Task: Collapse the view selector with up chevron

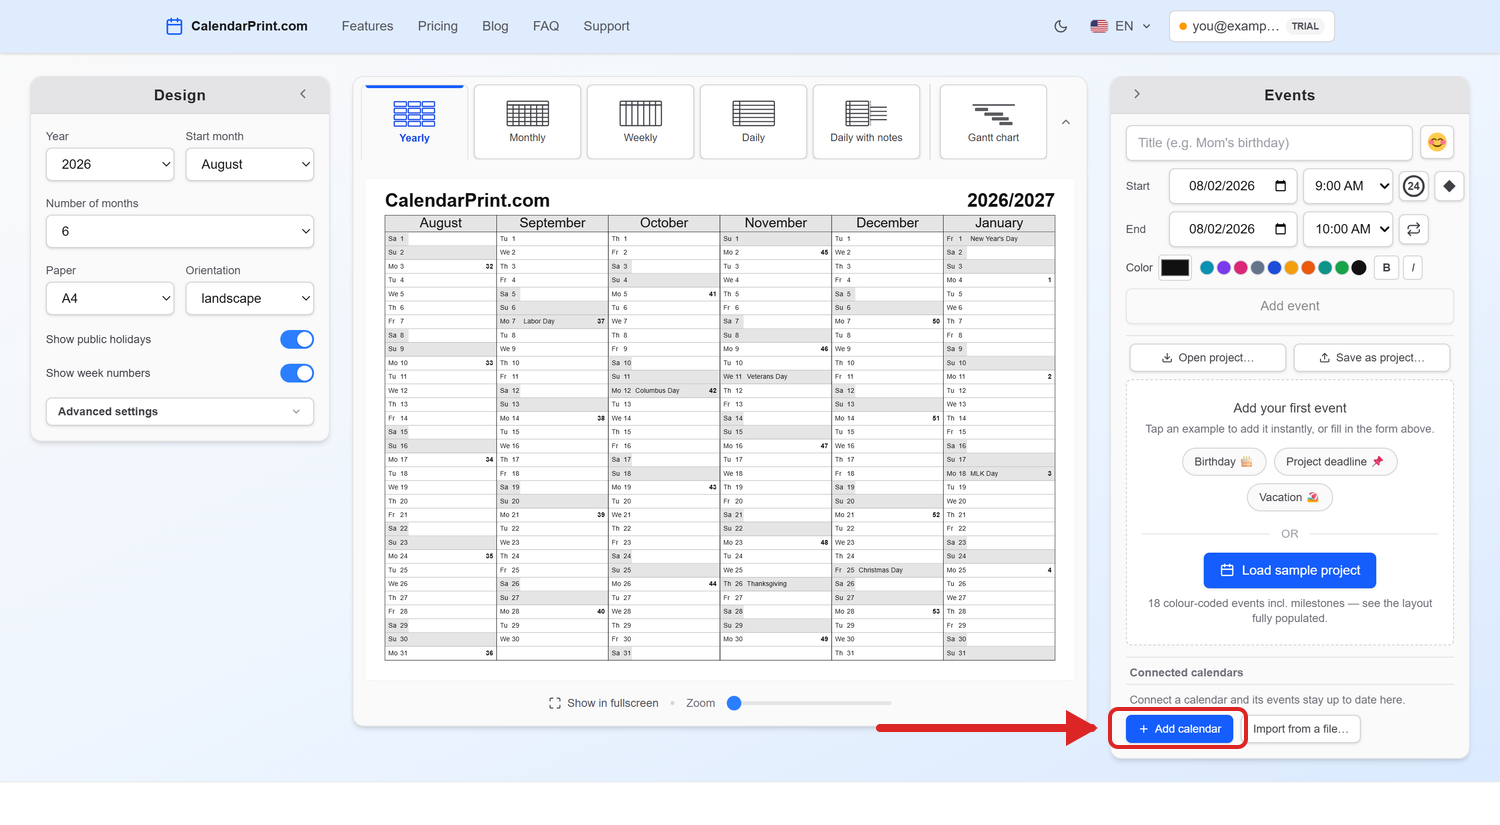Action: click(1066, 122)
